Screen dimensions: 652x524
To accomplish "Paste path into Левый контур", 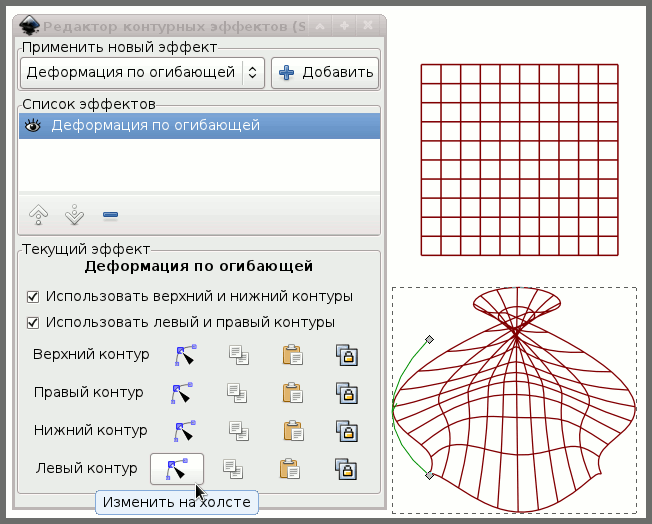I will (x=293, y=468).
